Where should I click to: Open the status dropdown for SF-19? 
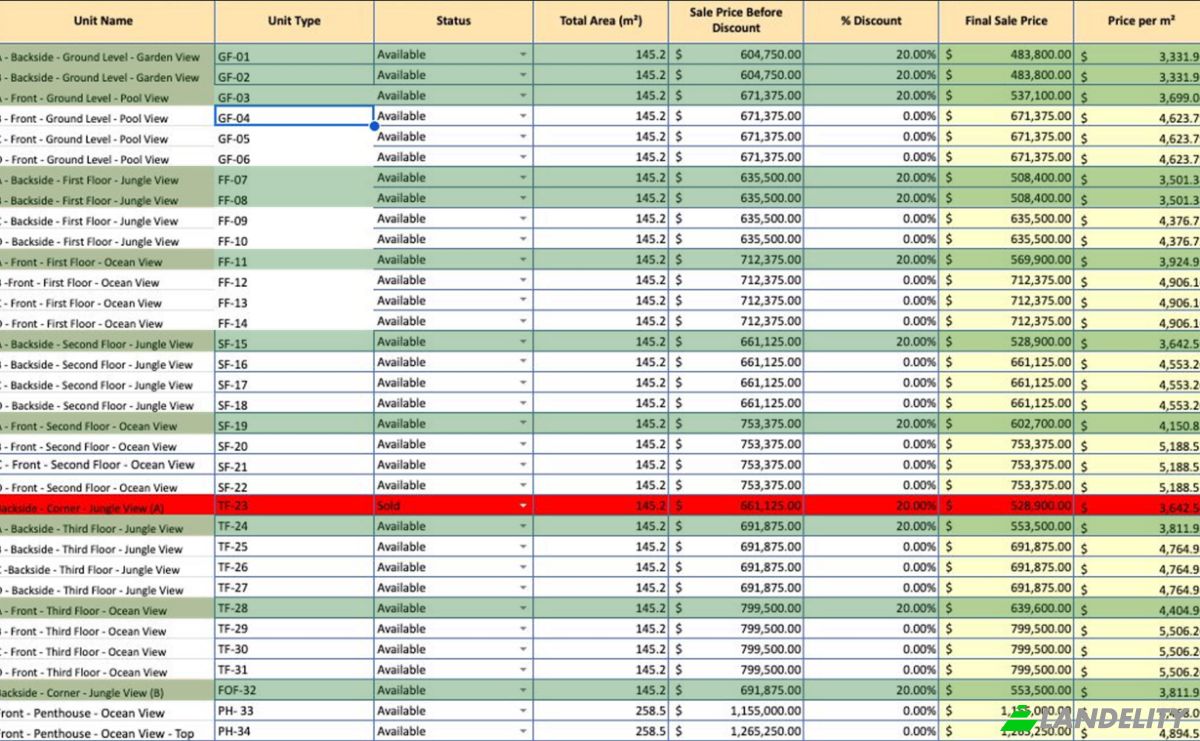[x=522, y=424]
